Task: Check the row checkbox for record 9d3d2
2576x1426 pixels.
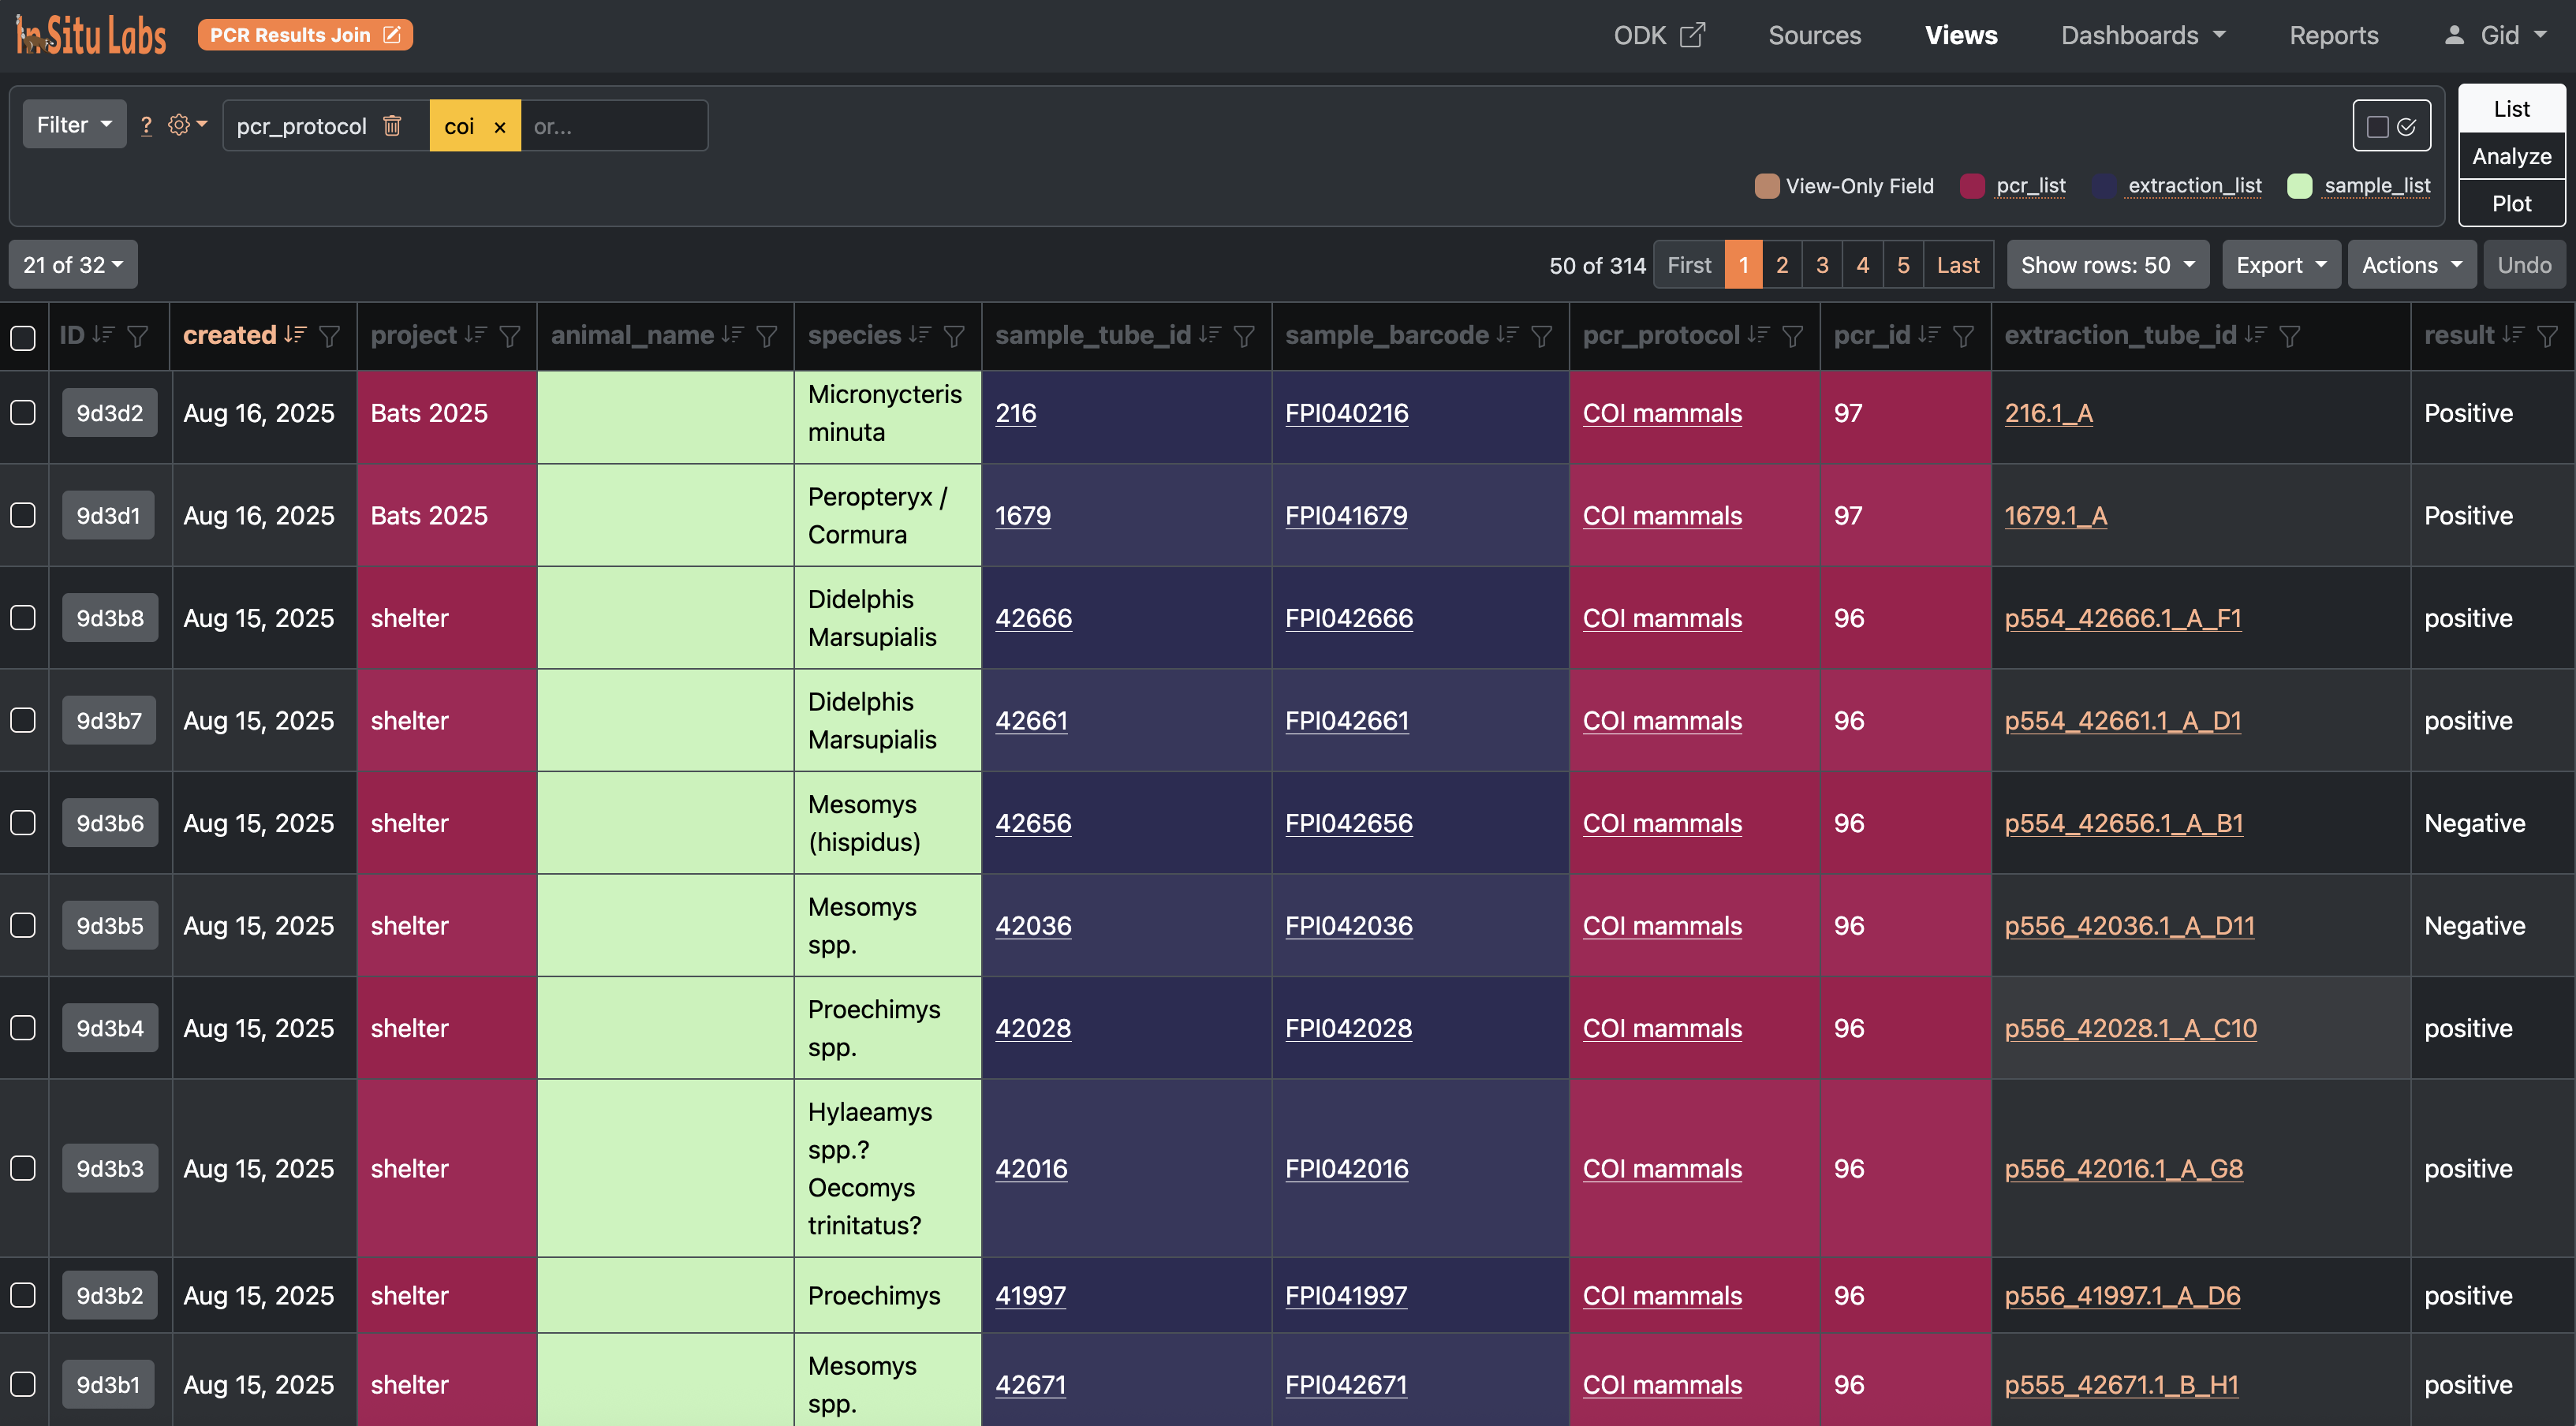Action: point(22,412)
